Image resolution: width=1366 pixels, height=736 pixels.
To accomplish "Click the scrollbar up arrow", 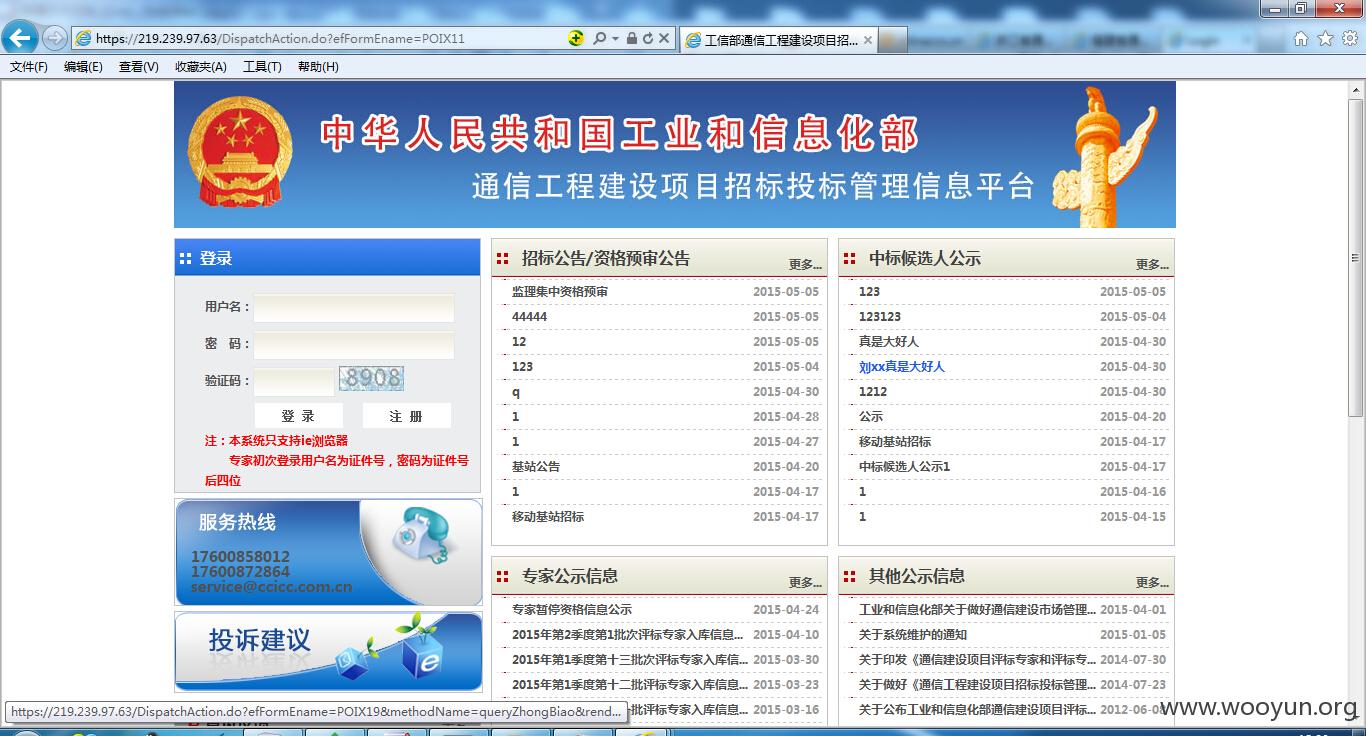I will (x=1356, y=89).
